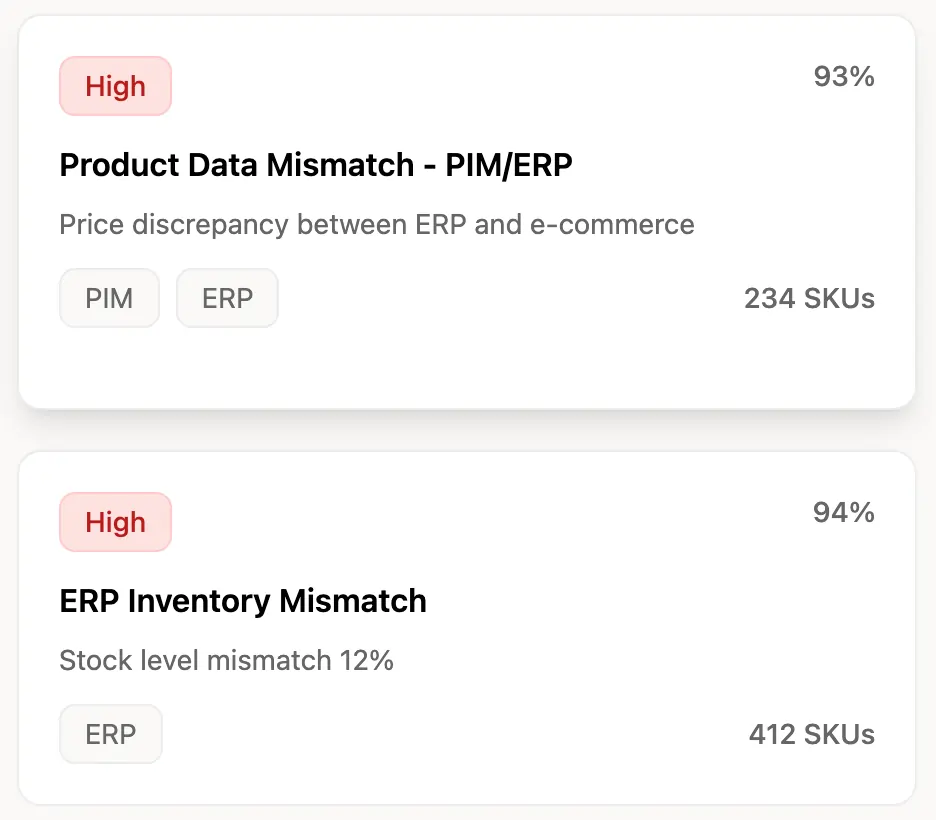Click the 94% confidence score
The width and height of the screenshot is (936, 820).
pos(843,513)
